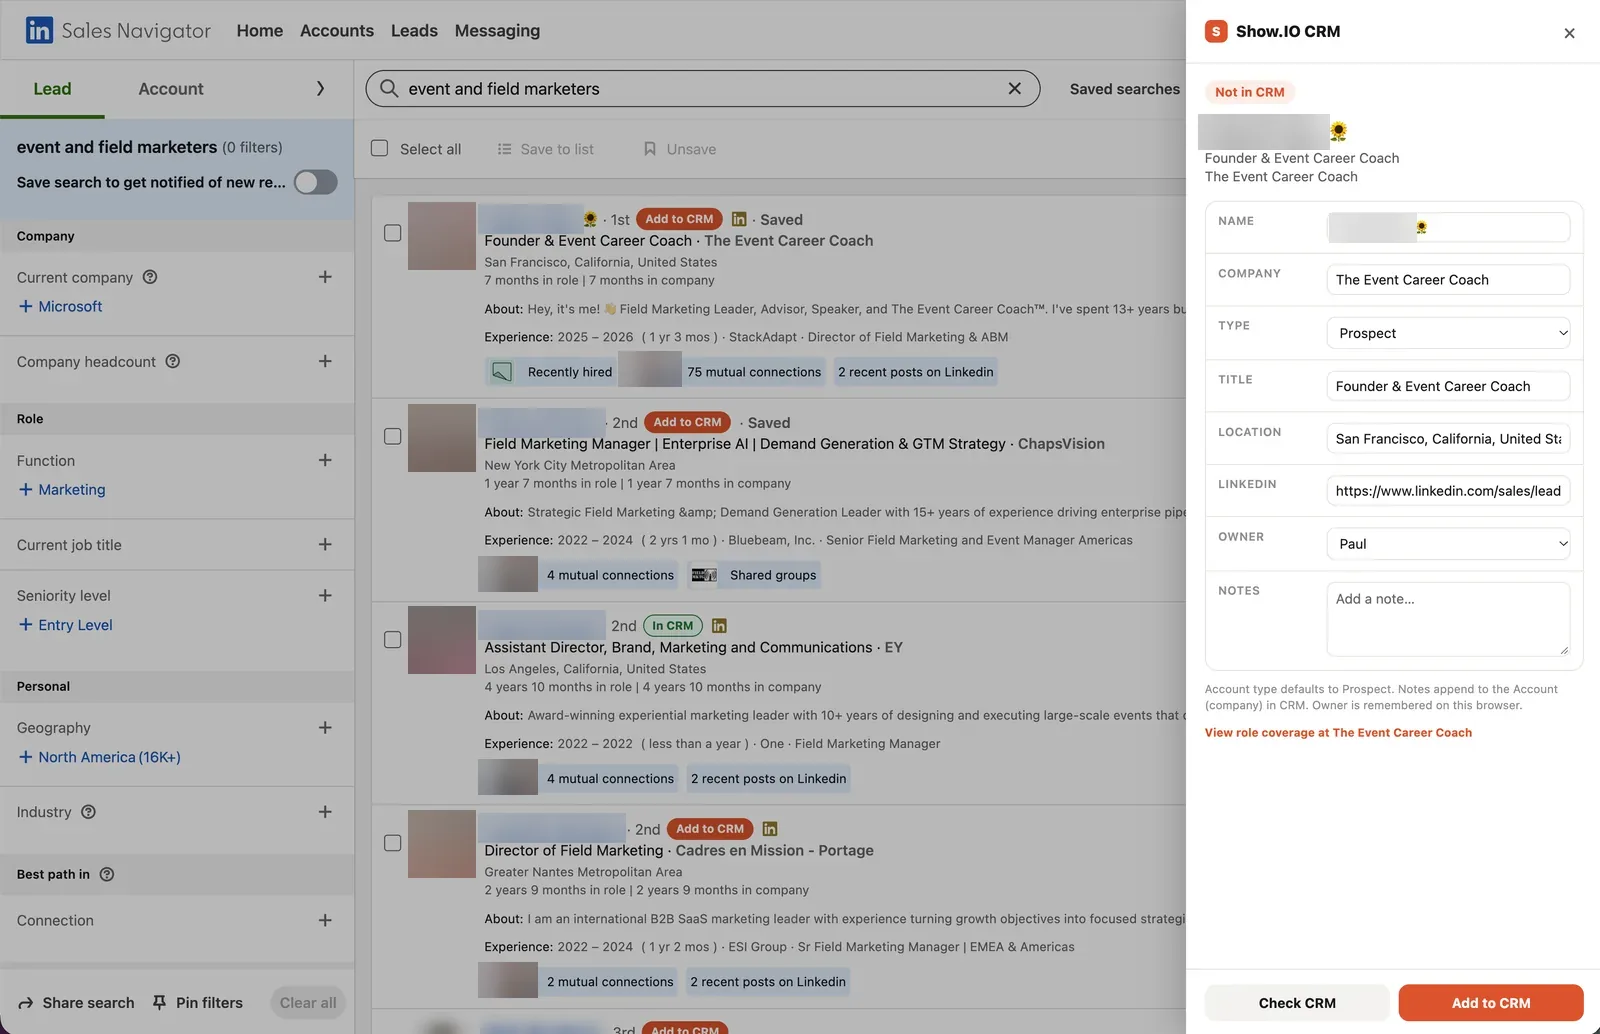Click the Add to CRM button in panel footer

(x=1491, y=1003)
